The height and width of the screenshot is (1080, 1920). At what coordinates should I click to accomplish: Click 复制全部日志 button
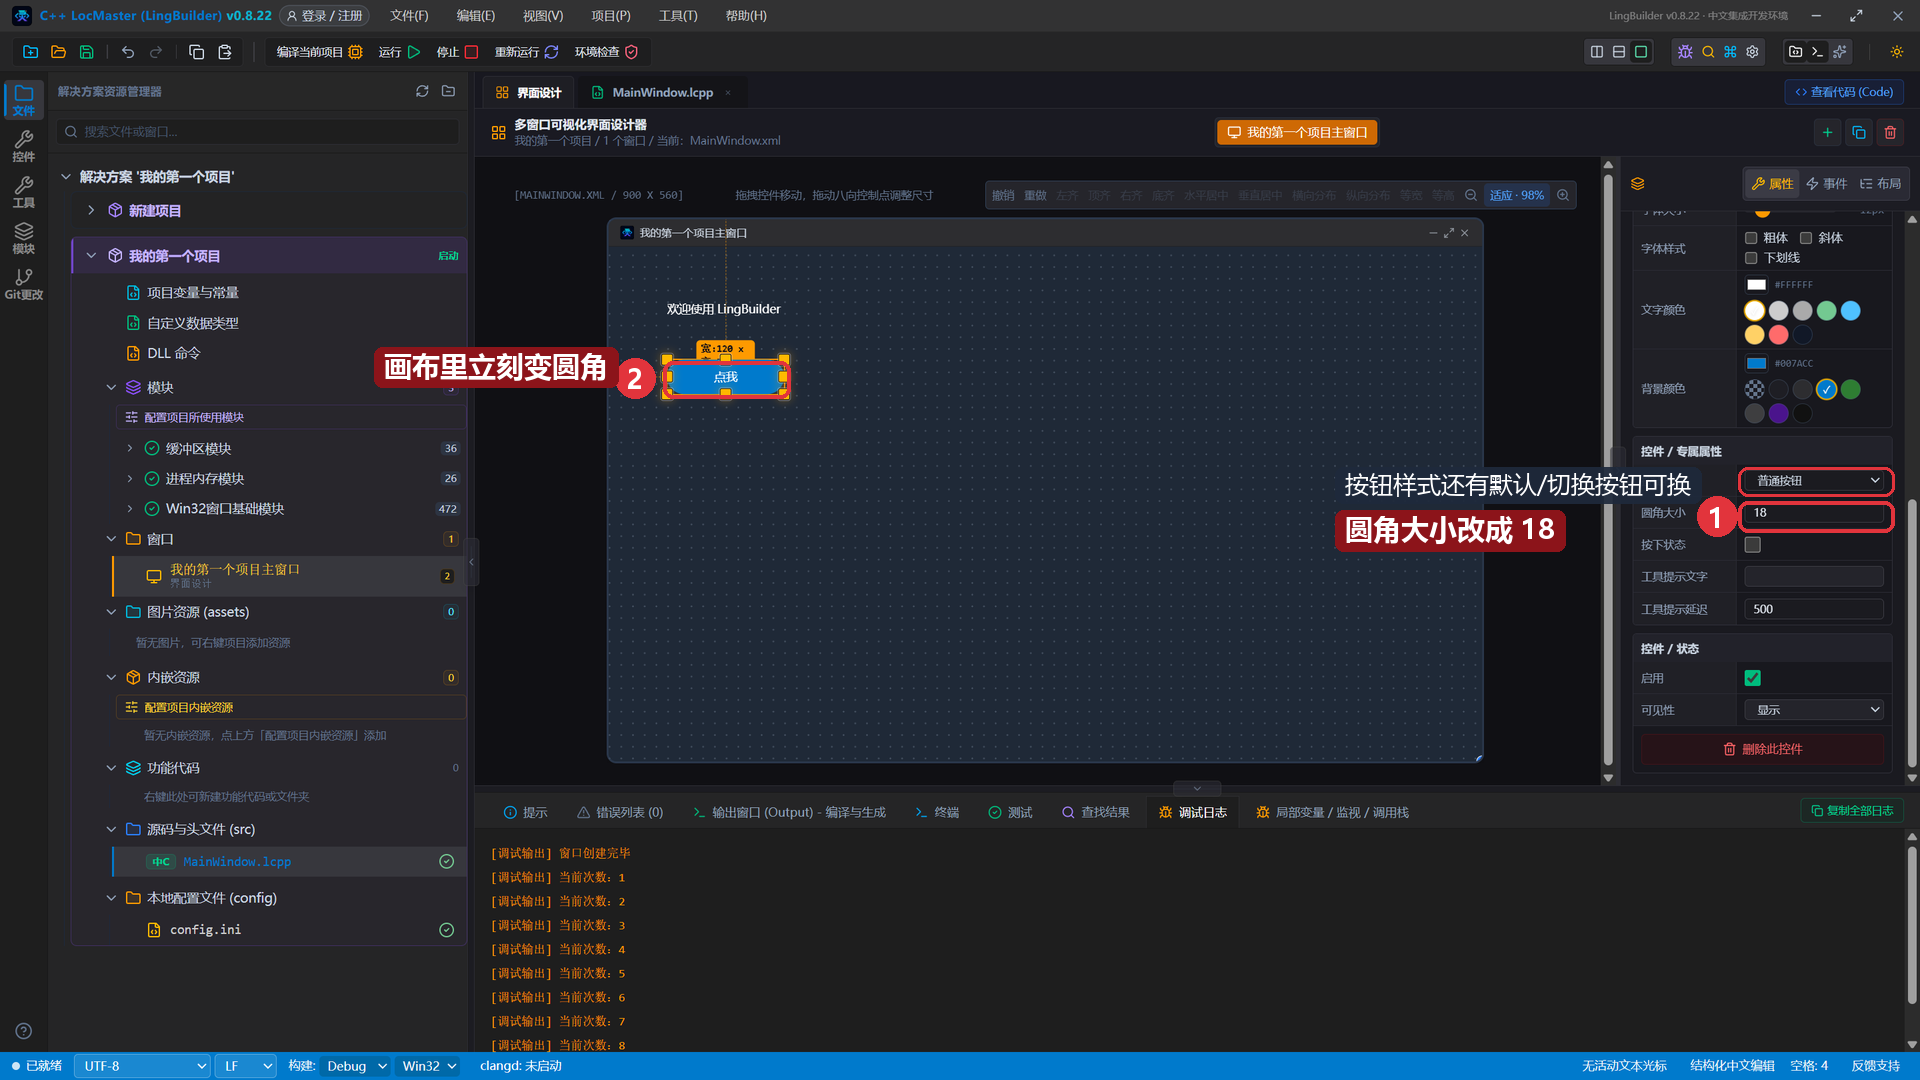[x=1852, y=811]
